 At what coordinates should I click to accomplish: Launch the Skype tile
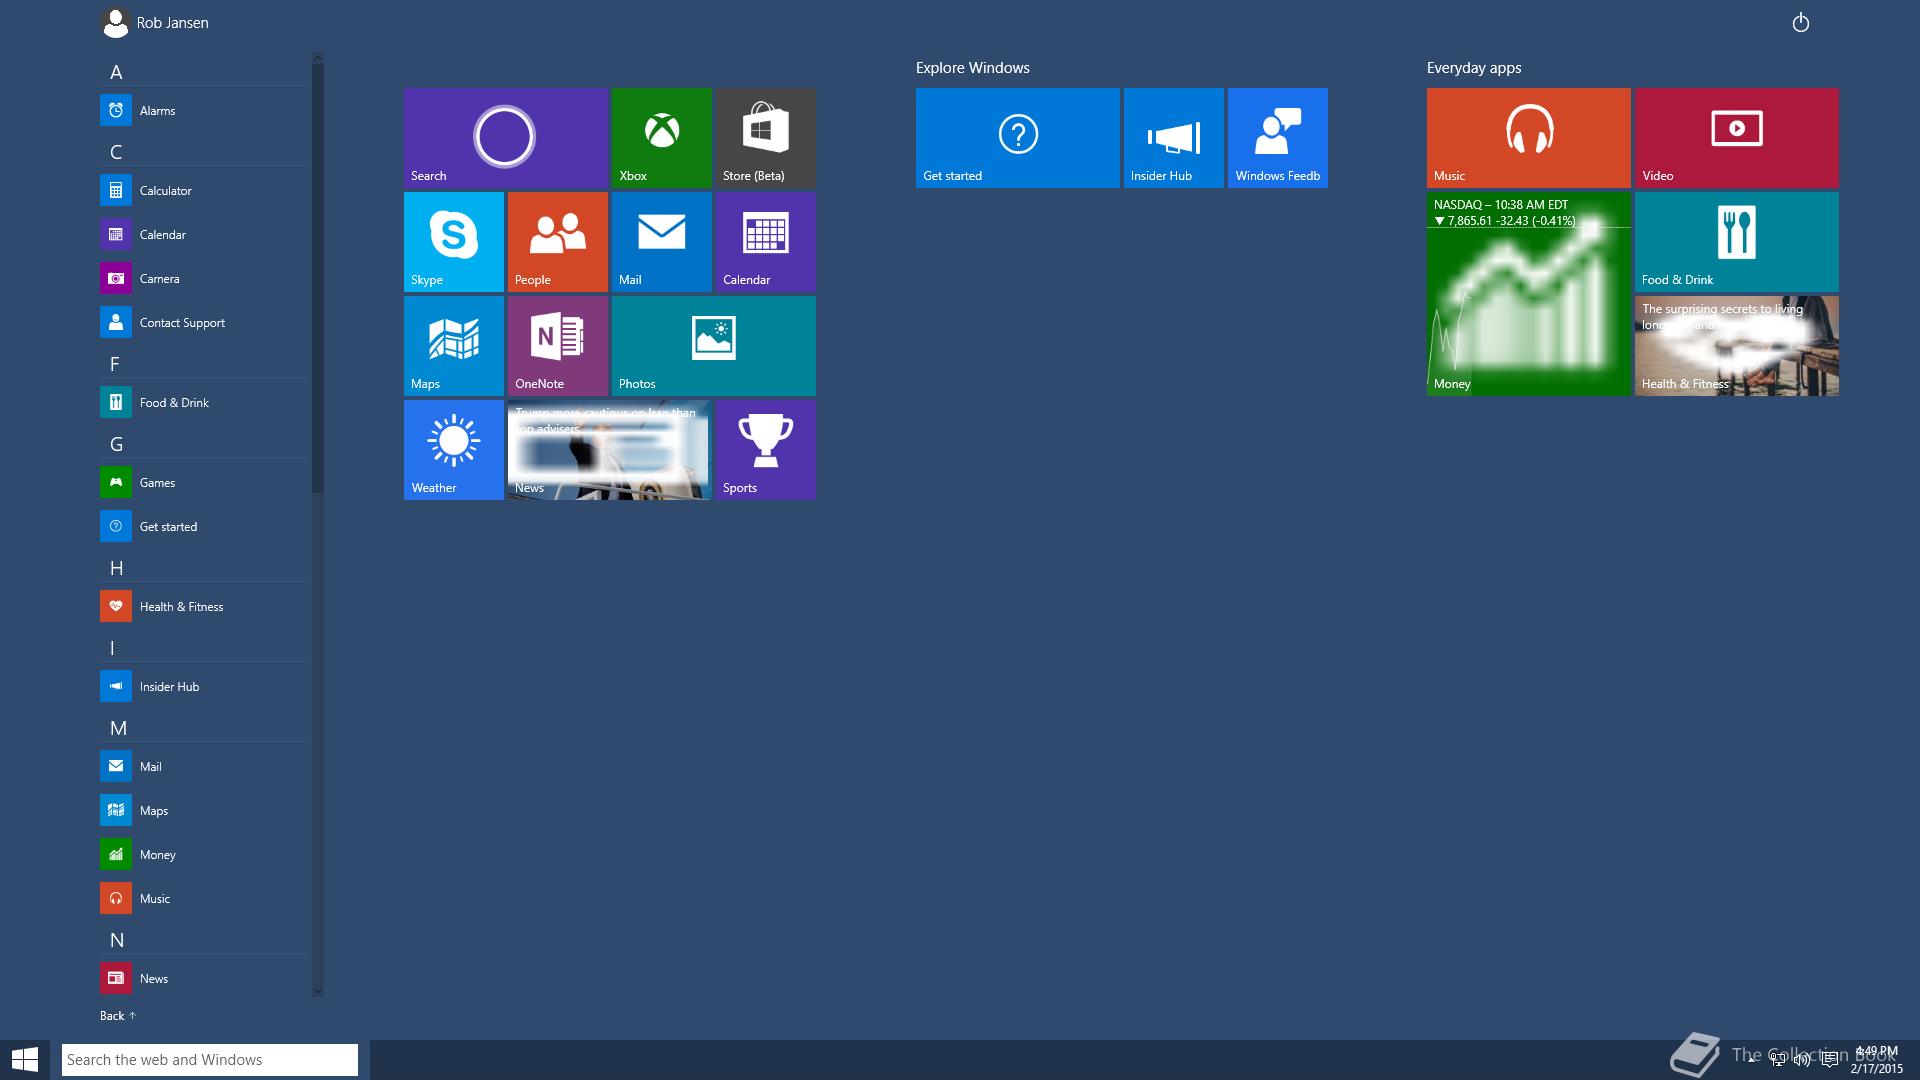pyautogui.click(x=454, y=242)
